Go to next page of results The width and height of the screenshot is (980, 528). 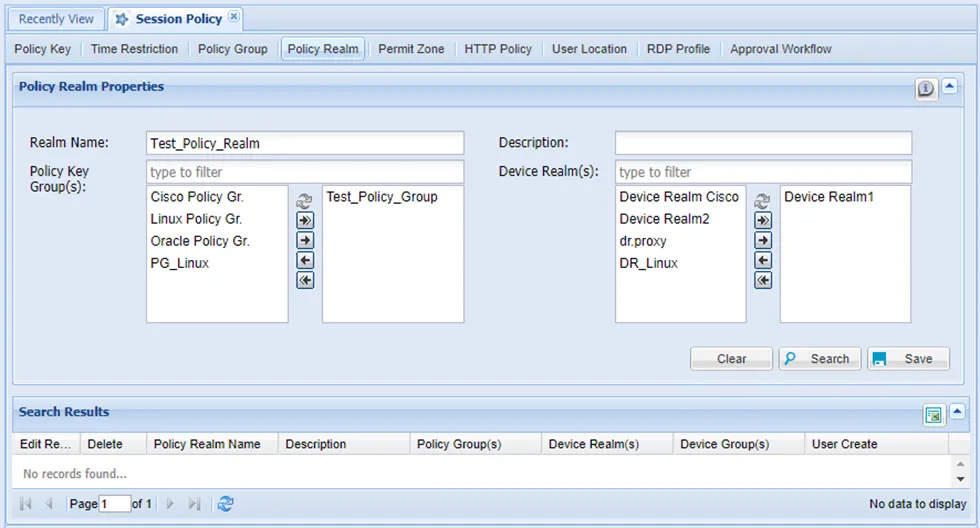pos(170,504)
